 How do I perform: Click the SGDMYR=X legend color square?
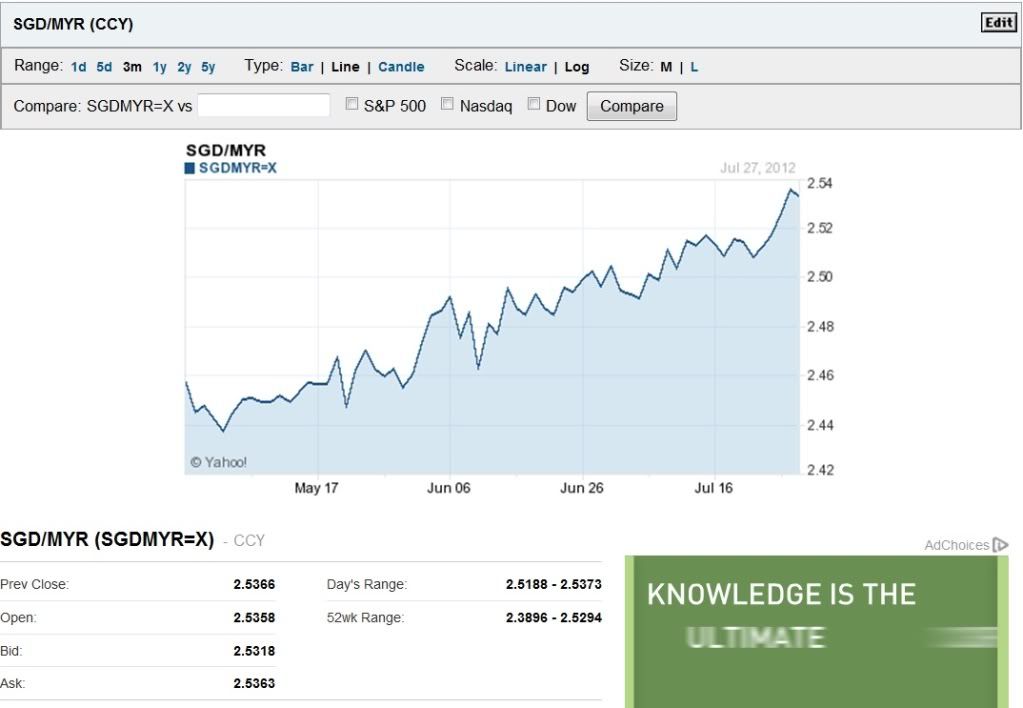190,168
